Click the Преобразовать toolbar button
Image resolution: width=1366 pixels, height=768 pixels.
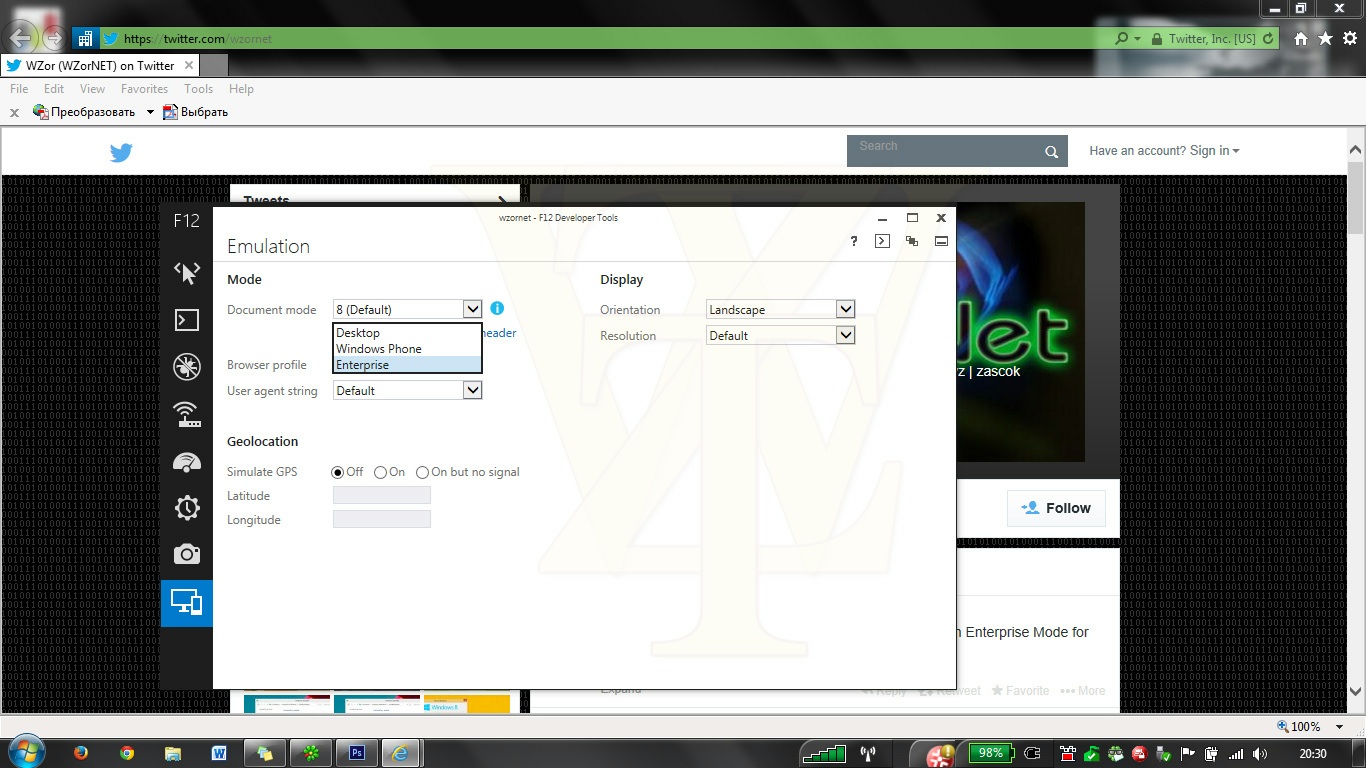(84, 112)
